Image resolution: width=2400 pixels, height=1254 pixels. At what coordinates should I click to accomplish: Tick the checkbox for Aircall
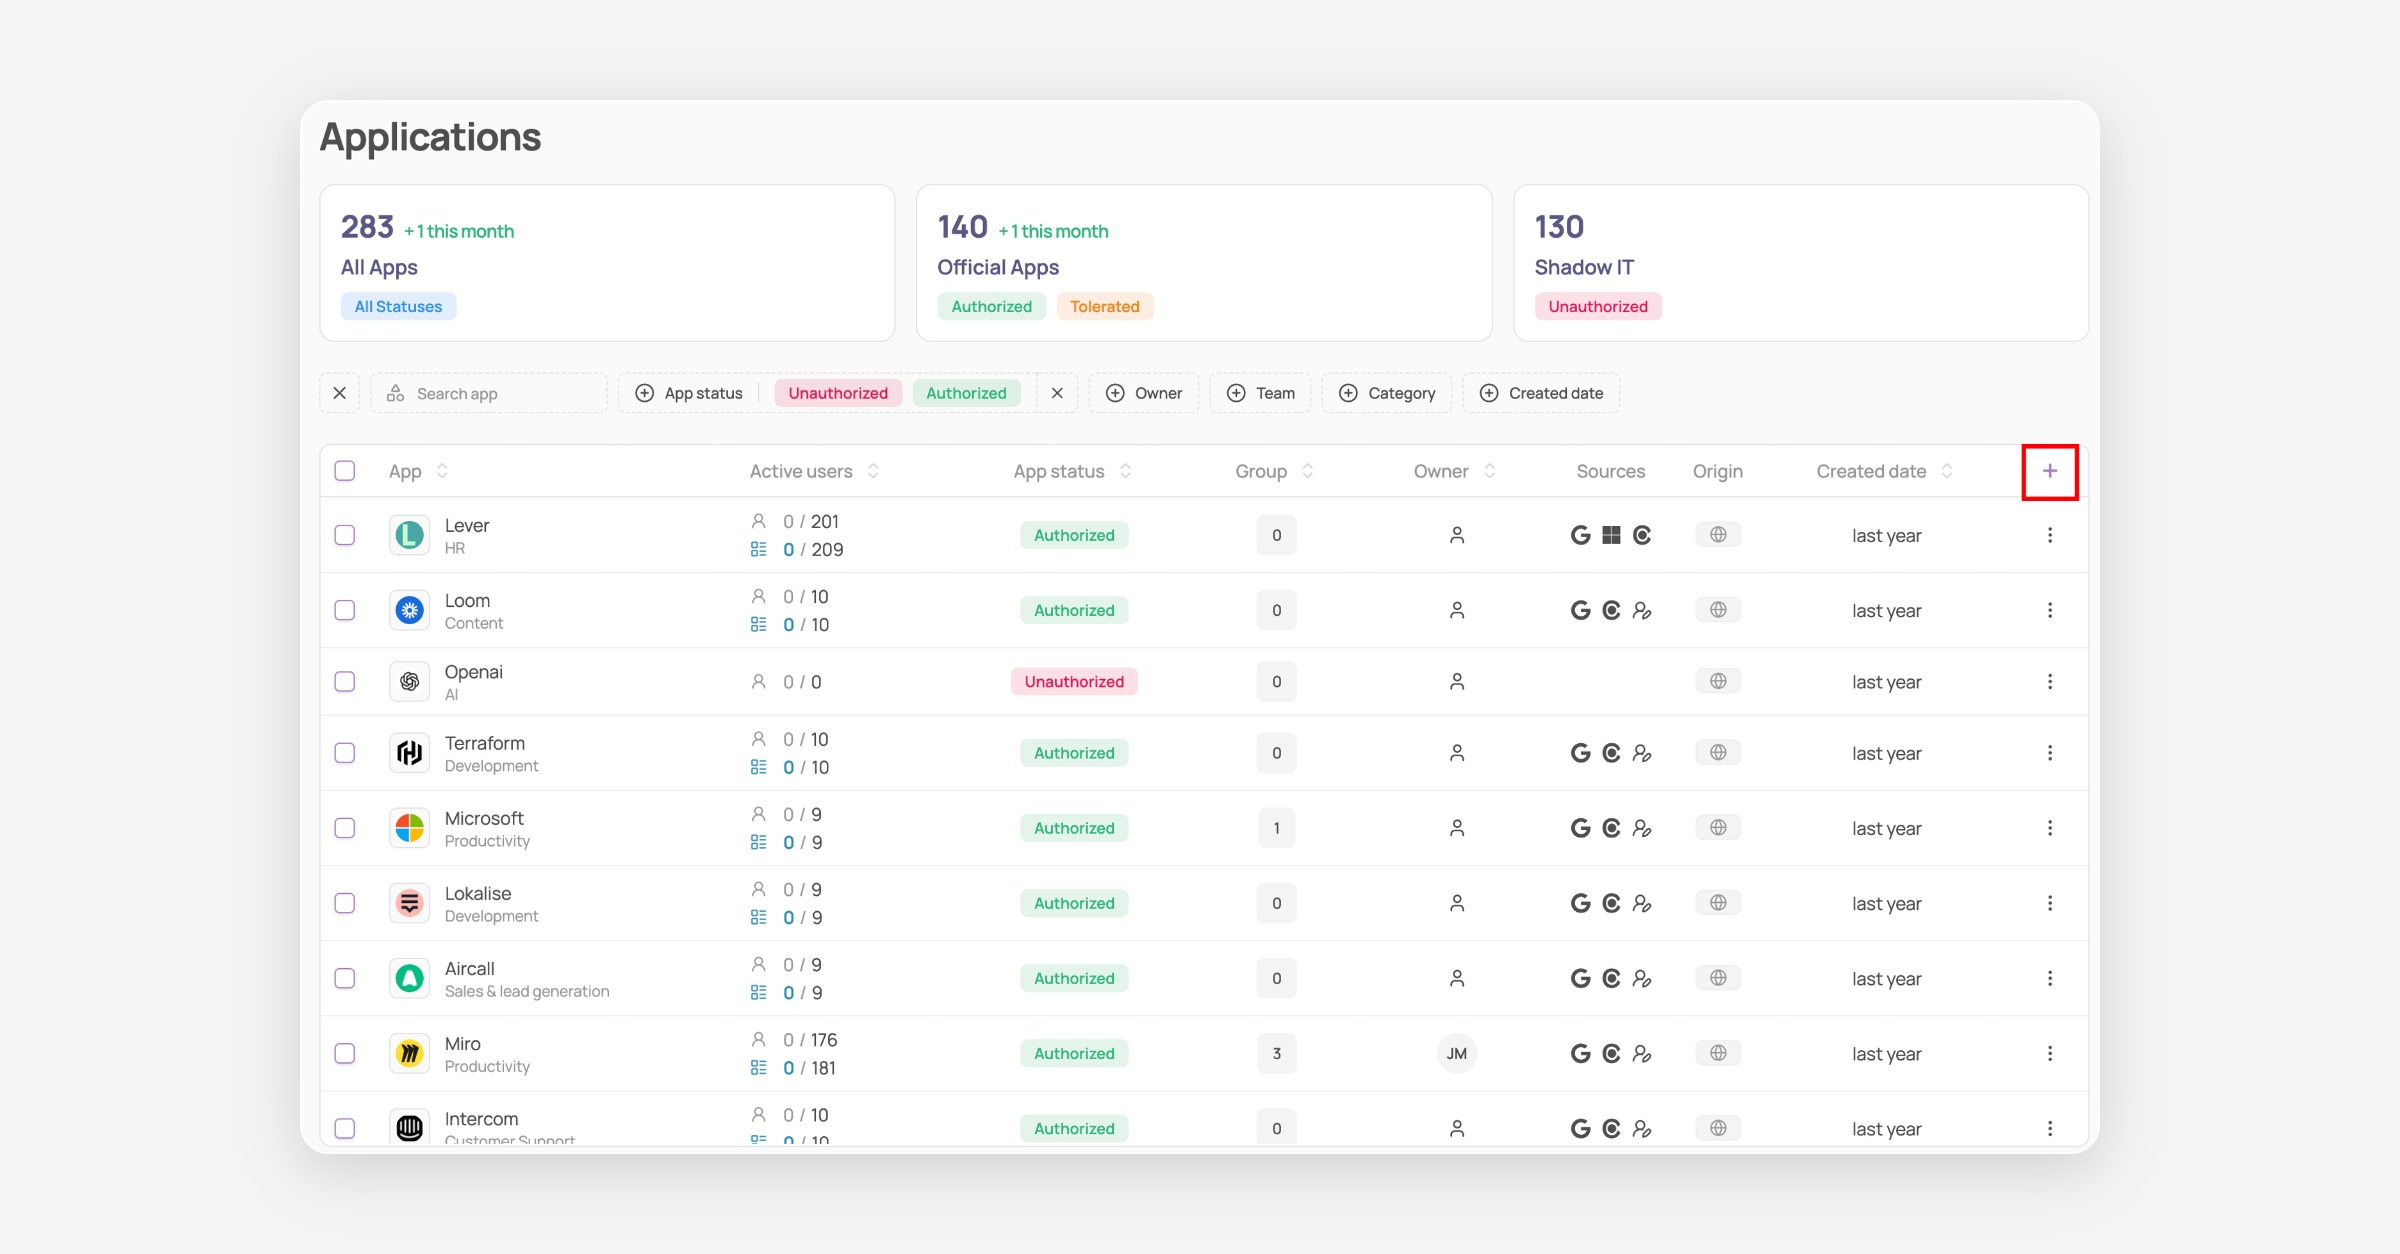click(345, 978)
